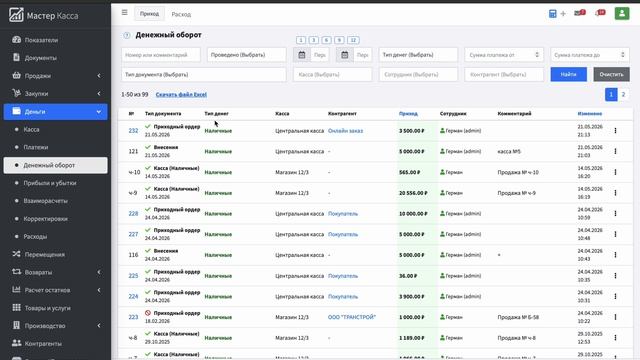Open Показатели in the sidebar
This screenshot has width=640, height=360.
click(x=56, y=40)
